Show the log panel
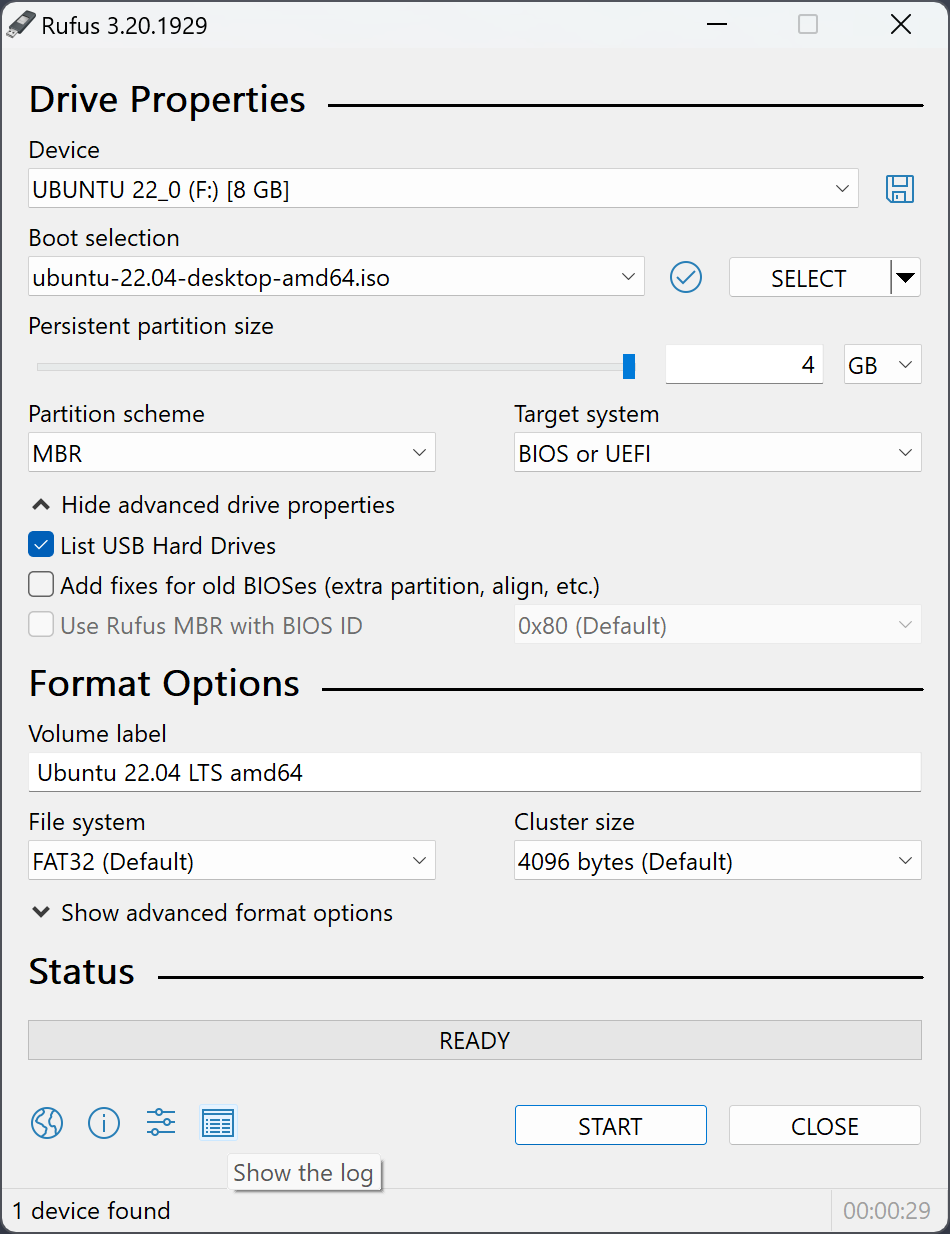Screen dimensions: 950x1234 218,1123
